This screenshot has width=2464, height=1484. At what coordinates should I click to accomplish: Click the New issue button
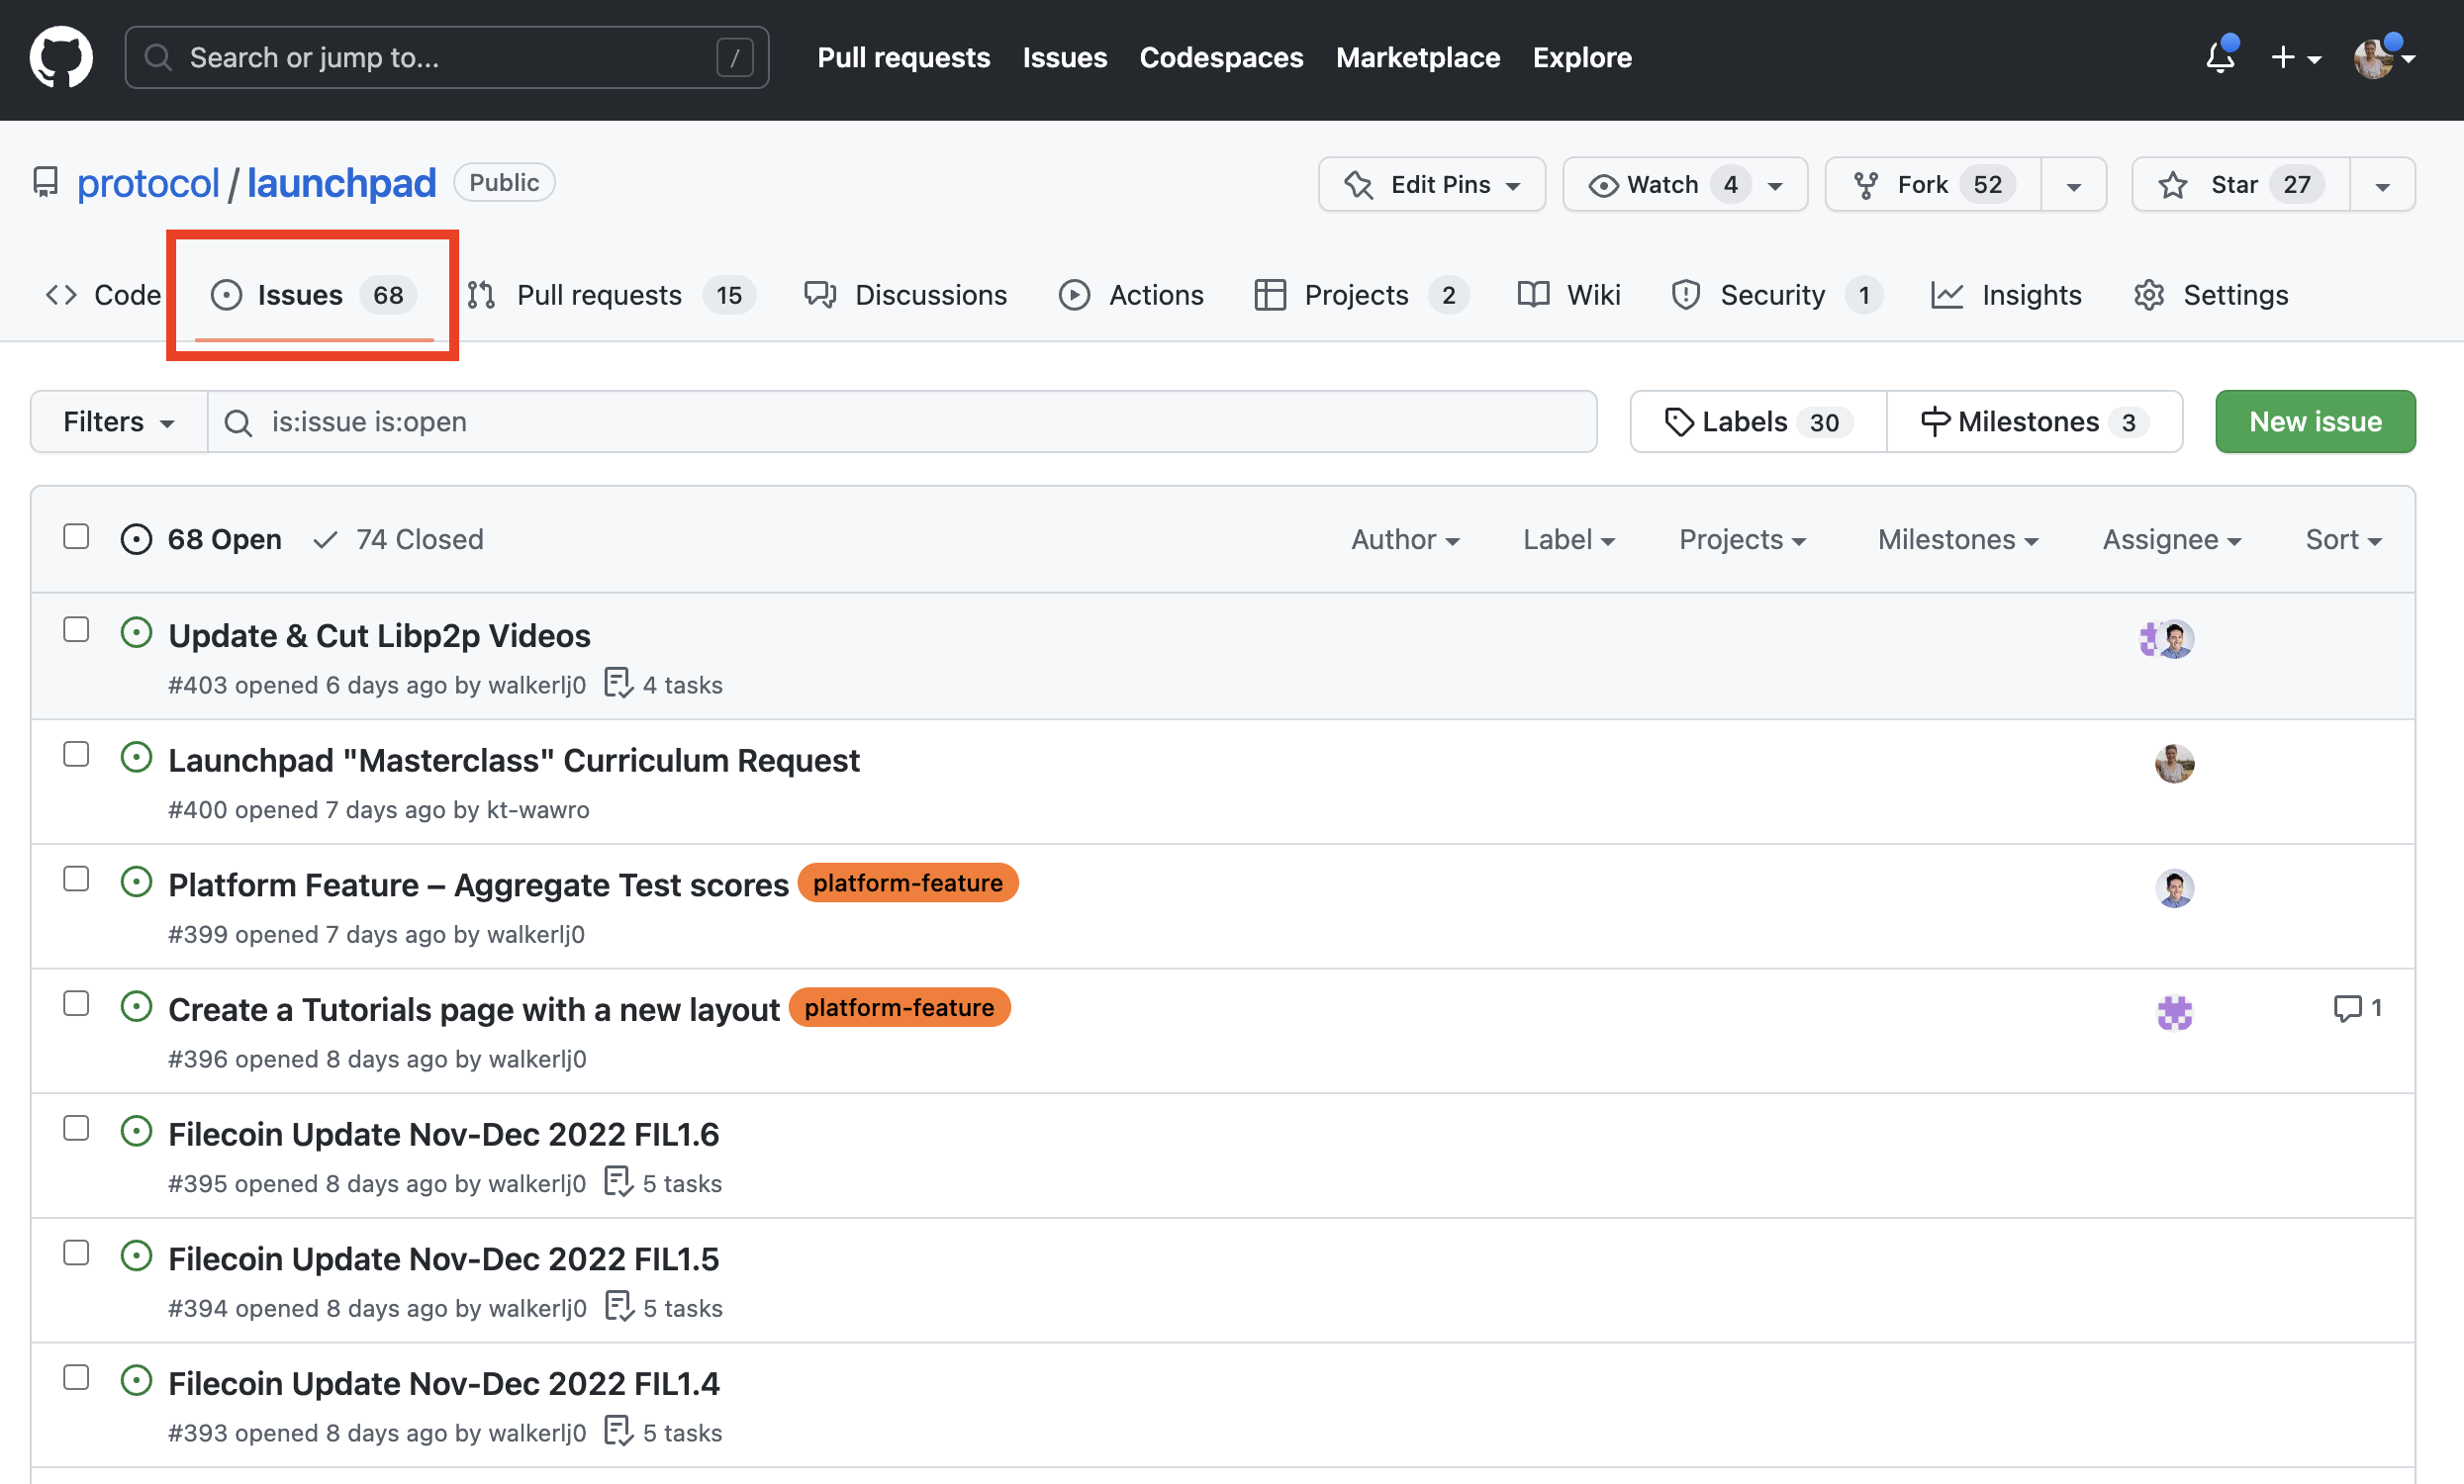(x=2314, y=422)
